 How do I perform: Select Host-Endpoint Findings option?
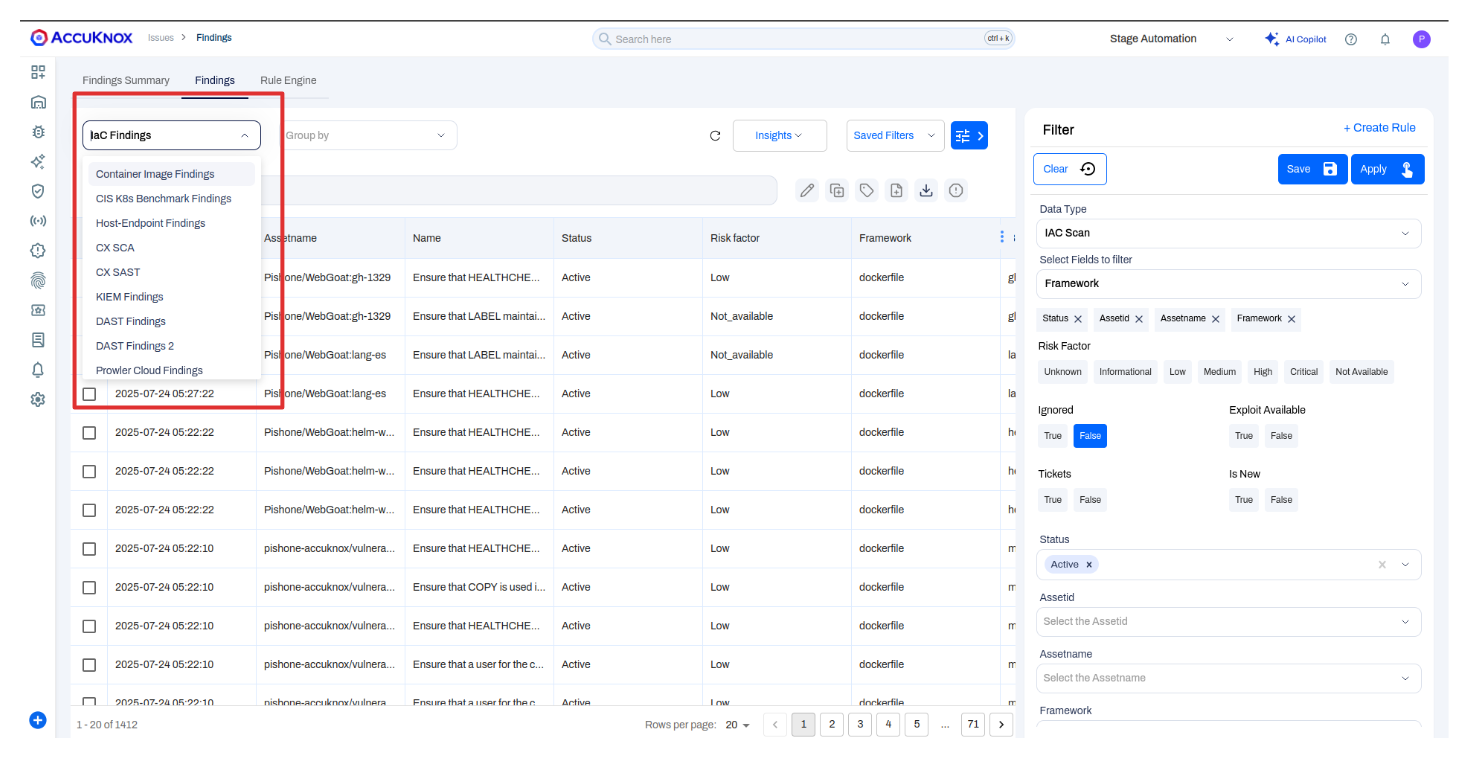[x=171, y=223]
